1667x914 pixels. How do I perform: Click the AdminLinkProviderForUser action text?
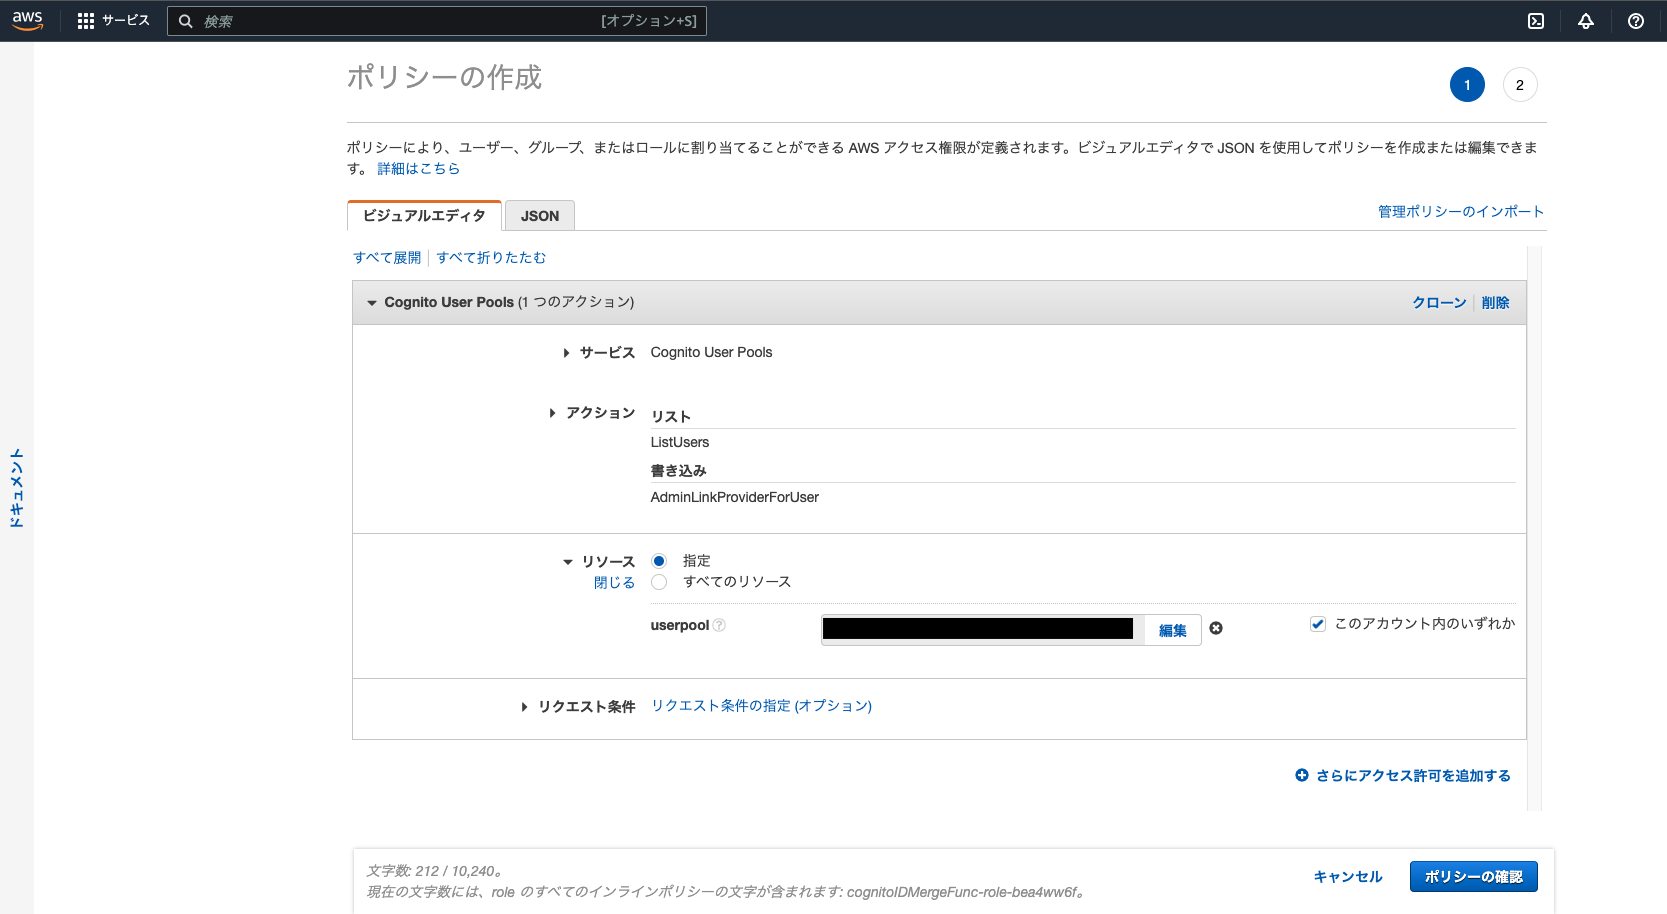735,498
